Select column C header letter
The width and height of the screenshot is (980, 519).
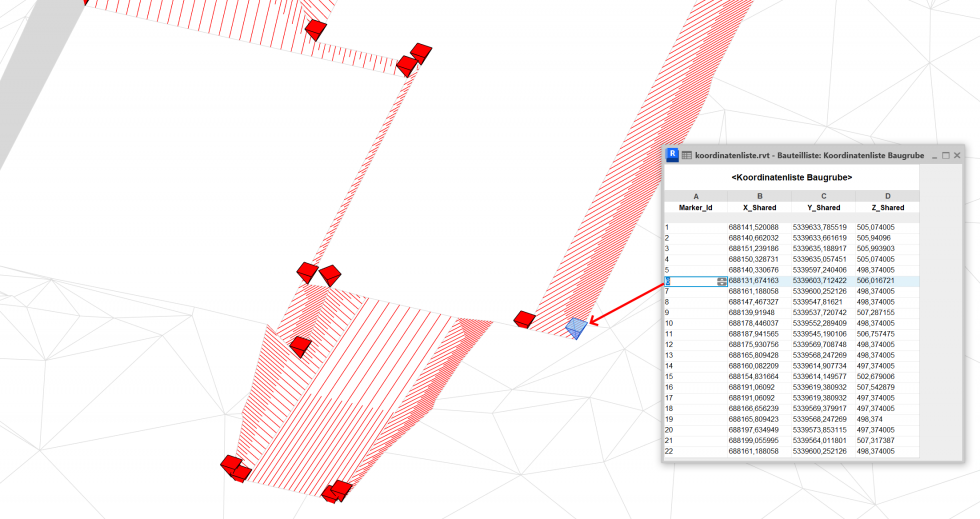click(823, 196)
